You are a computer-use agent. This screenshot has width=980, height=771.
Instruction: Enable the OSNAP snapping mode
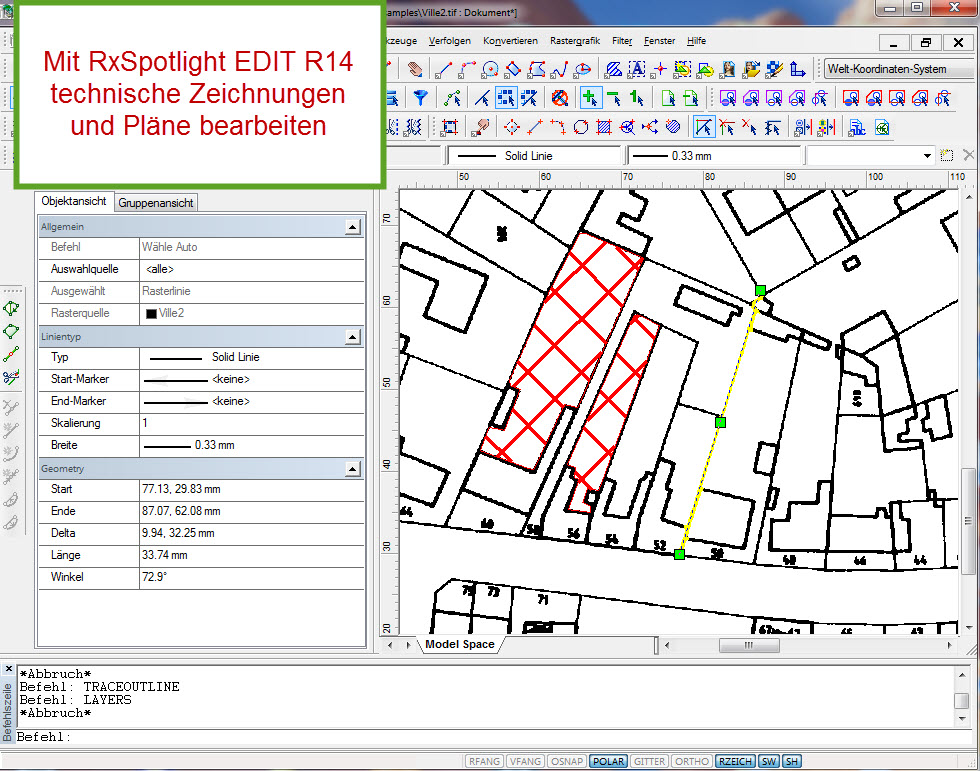point(567,761)
